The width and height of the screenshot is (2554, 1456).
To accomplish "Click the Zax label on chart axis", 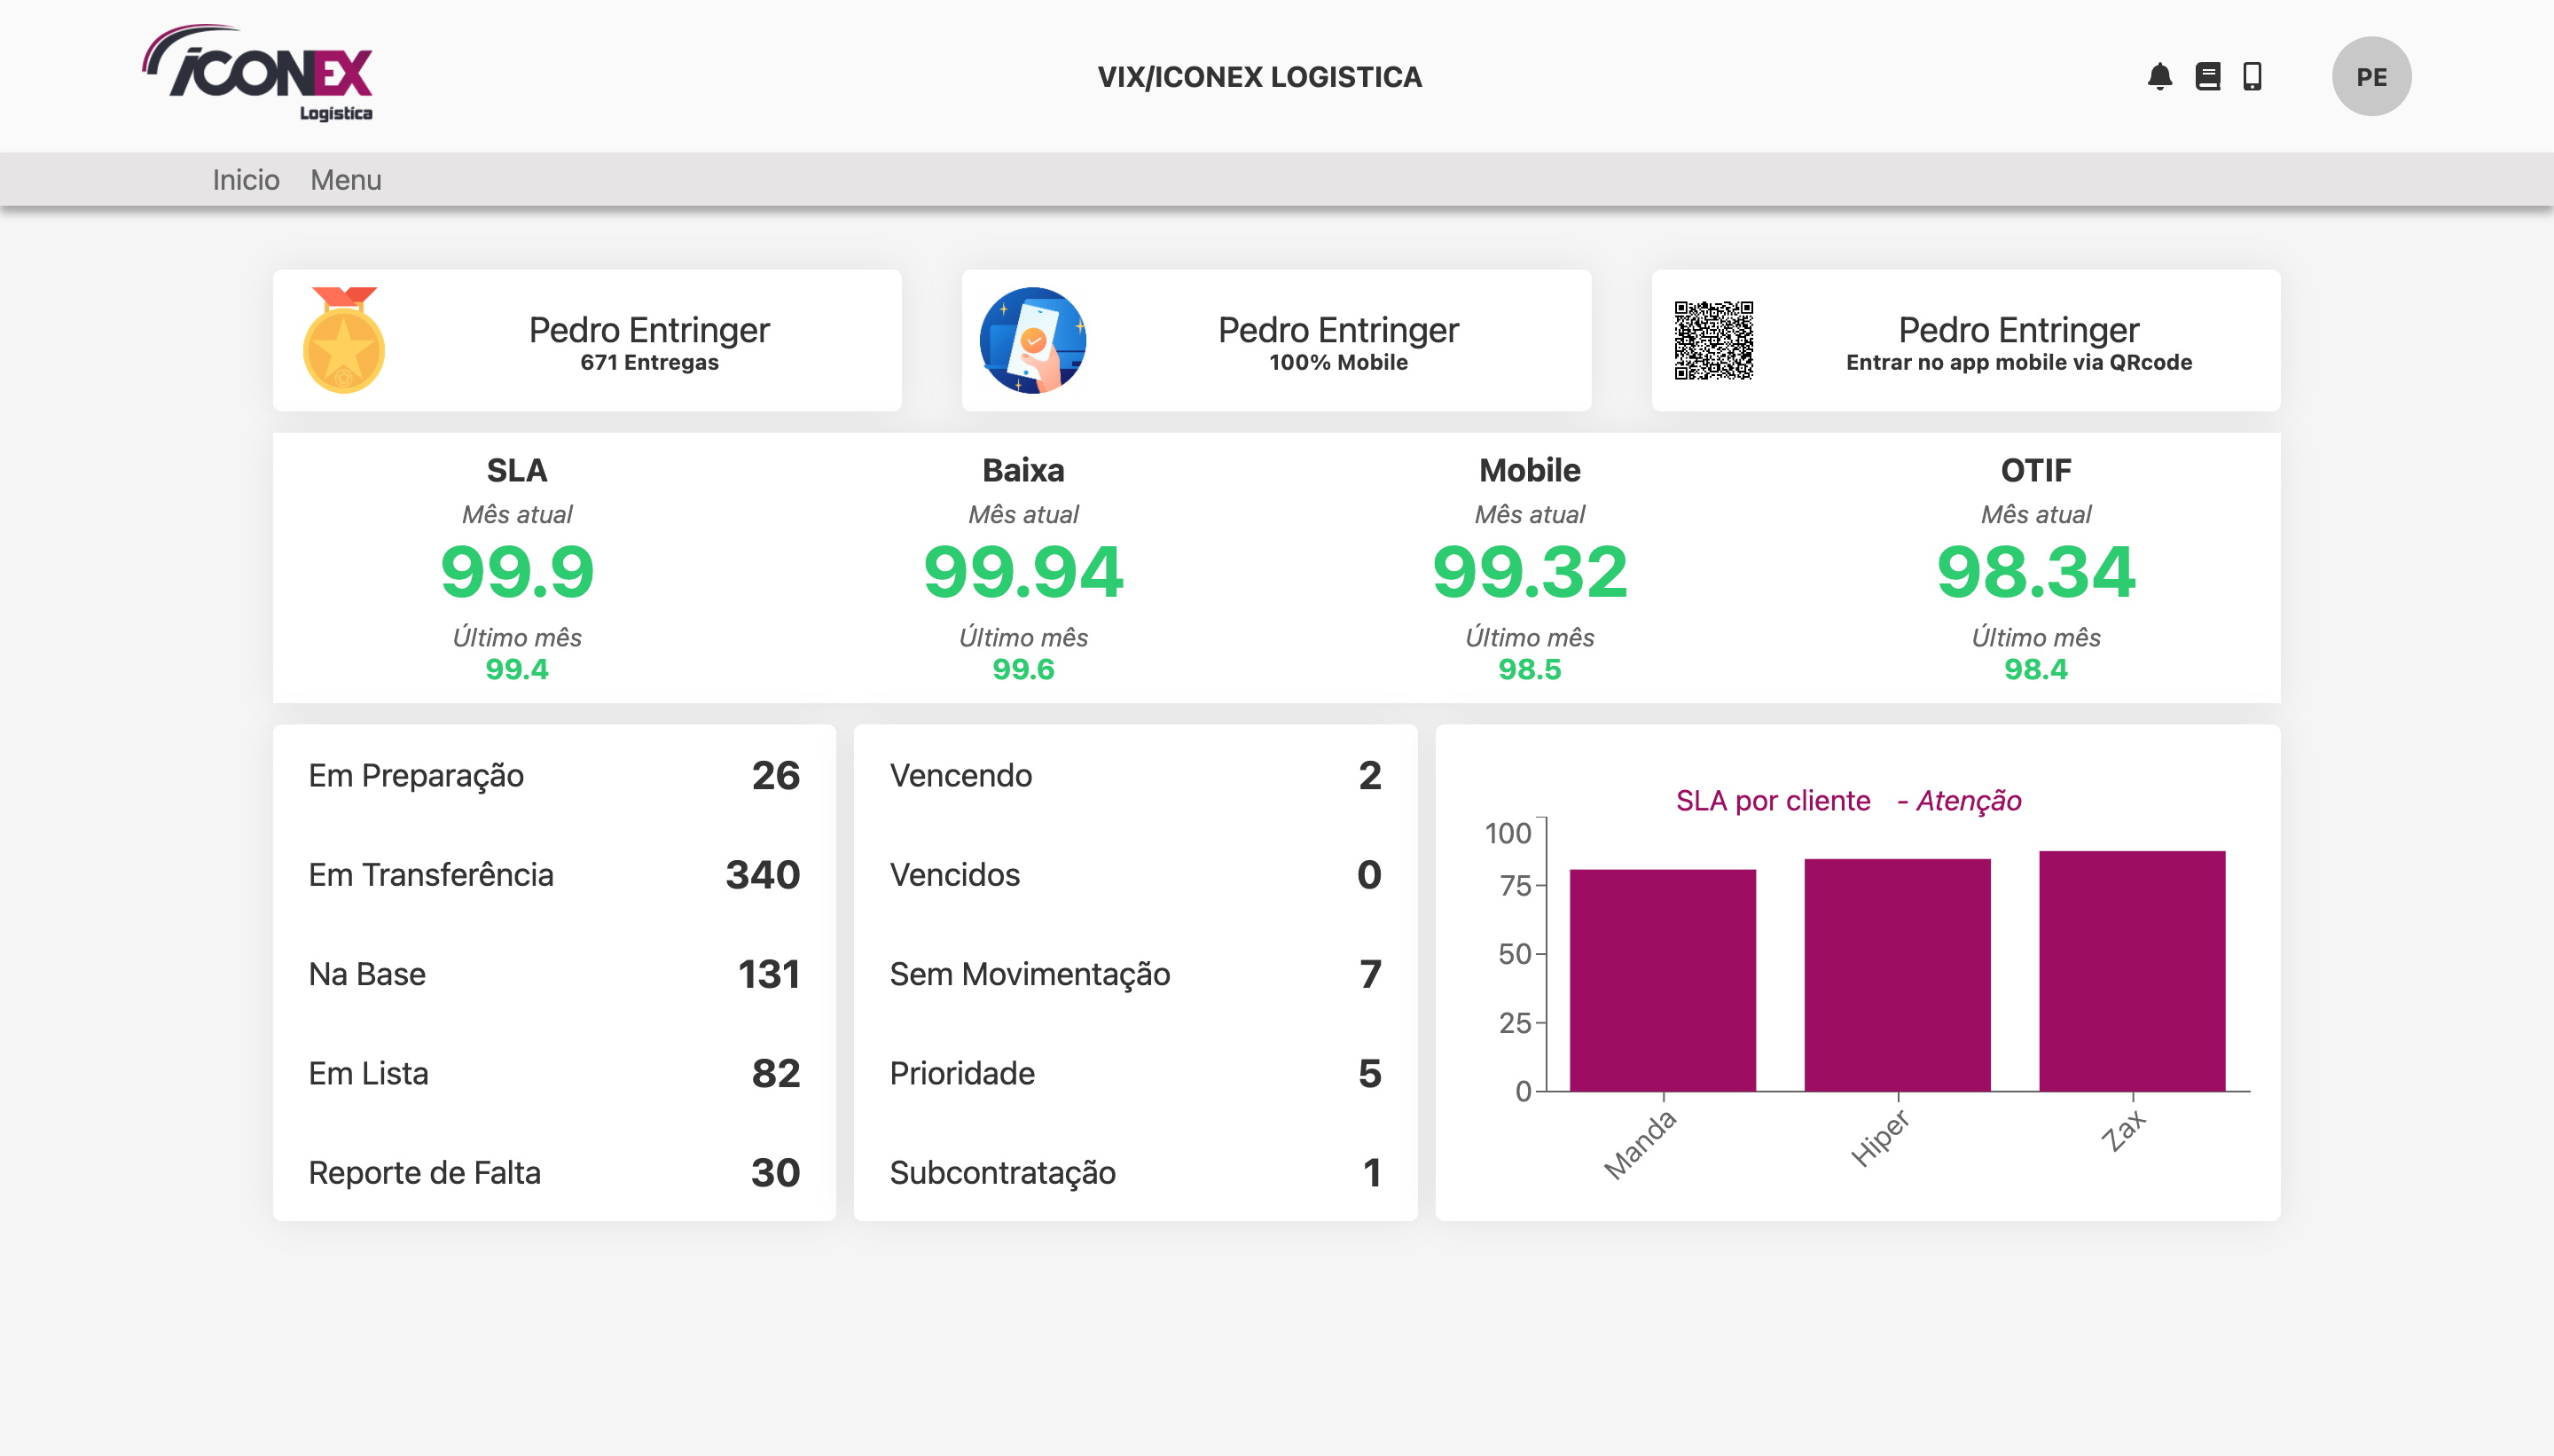I will (2122, 1131).
